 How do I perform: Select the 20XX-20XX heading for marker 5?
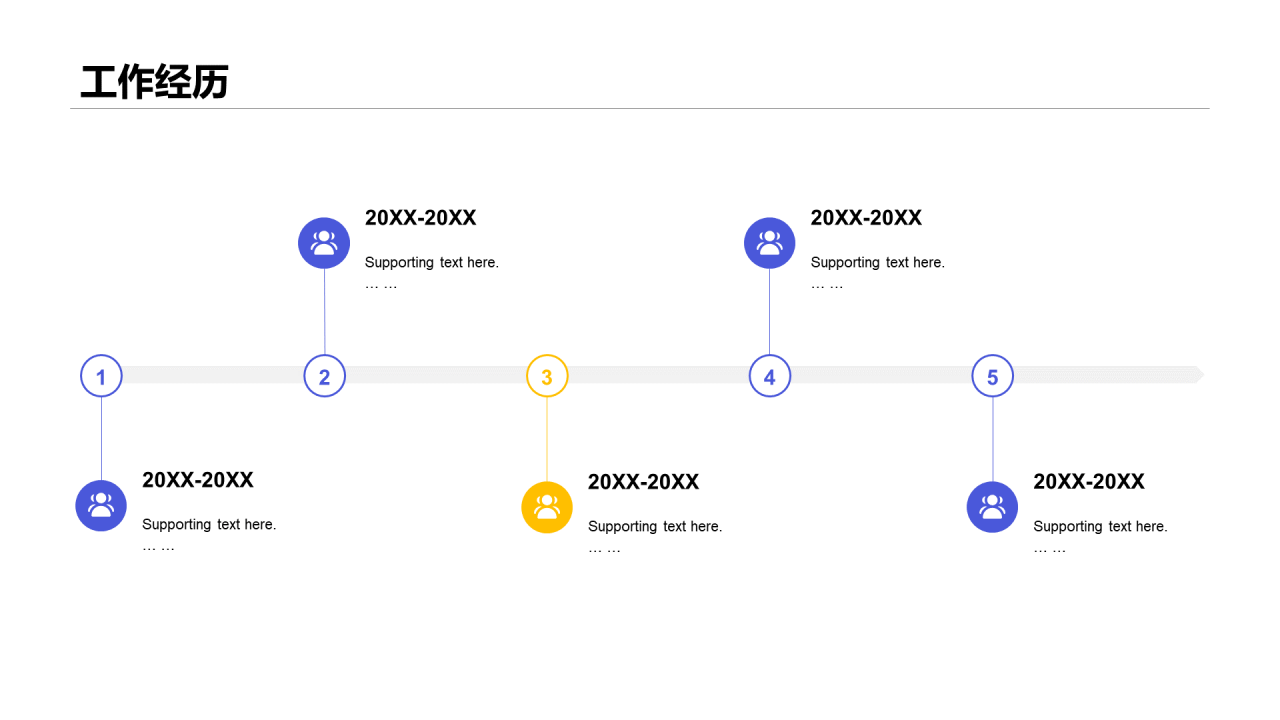[1089, 482]
